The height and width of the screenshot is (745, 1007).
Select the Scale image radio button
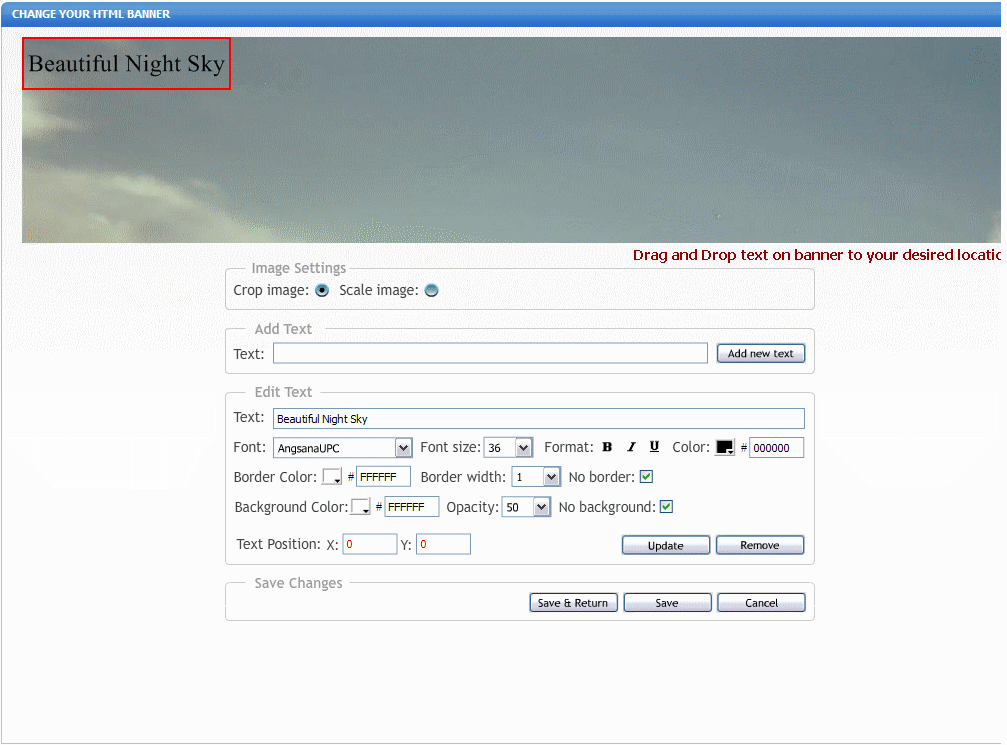[x=432, y=290]
